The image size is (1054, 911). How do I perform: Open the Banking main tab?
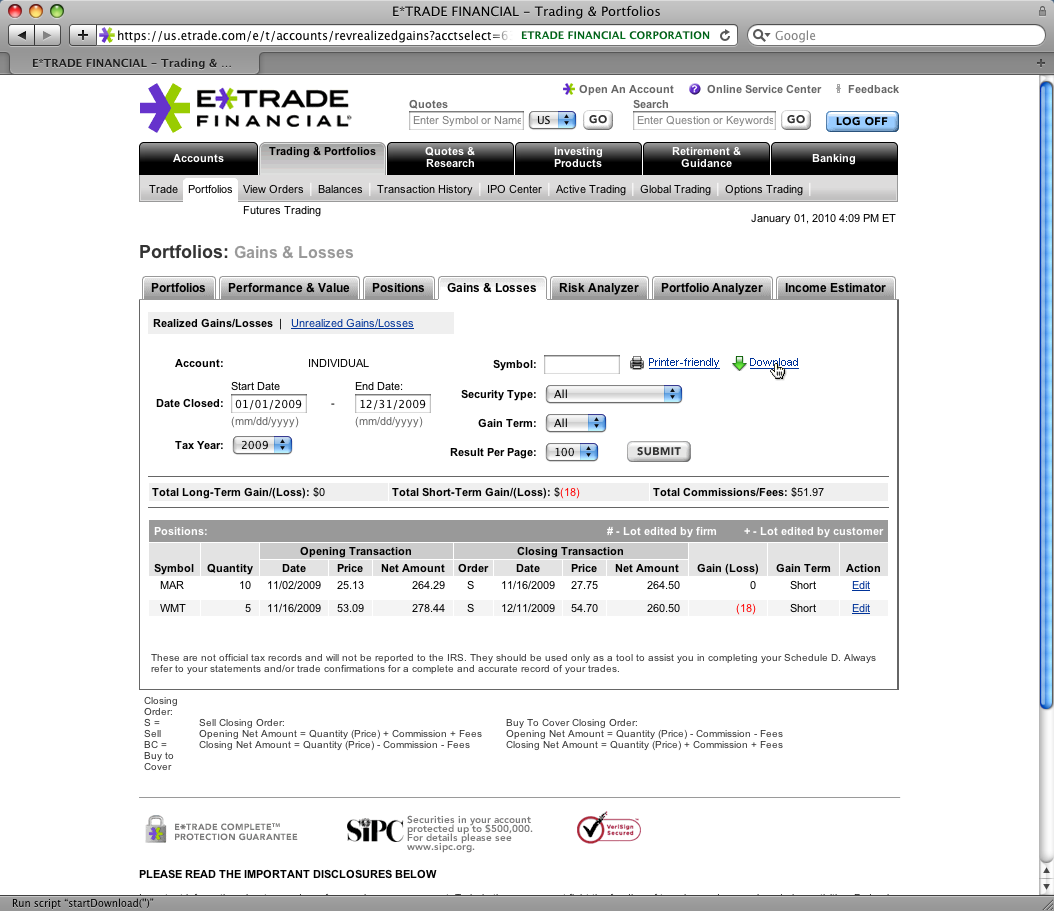(x=834, y=158)
